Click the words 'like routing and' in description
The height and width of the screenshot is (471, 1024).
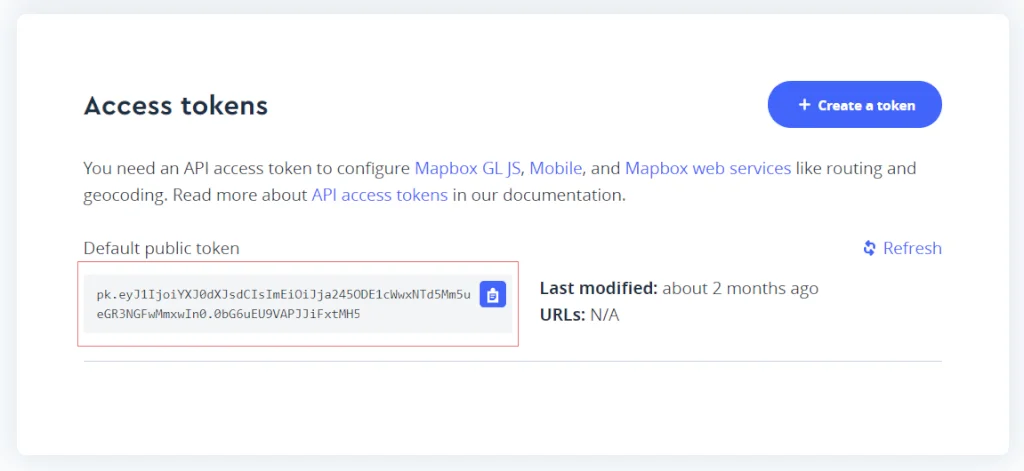(856, 168)
